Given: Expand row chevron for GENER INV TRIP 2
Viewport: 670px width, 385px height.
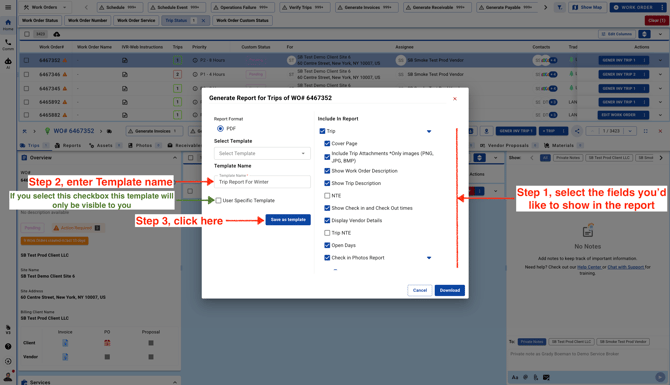Looking at the screenshot, I should pyautogui.click(x=660, y=74).
